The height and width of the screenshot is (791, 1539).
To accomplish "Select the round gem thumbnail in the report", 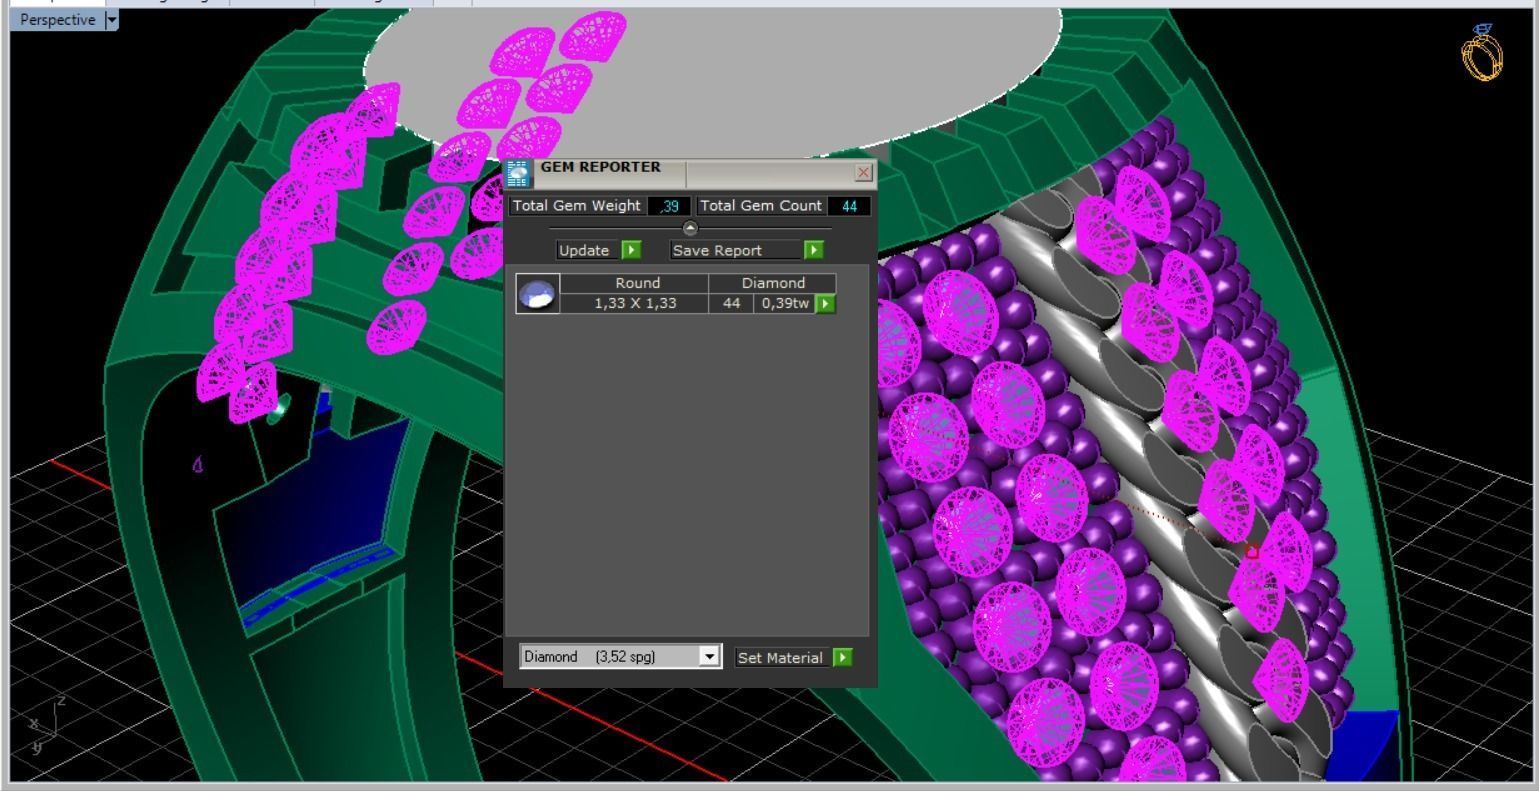I will coord(538,293).
